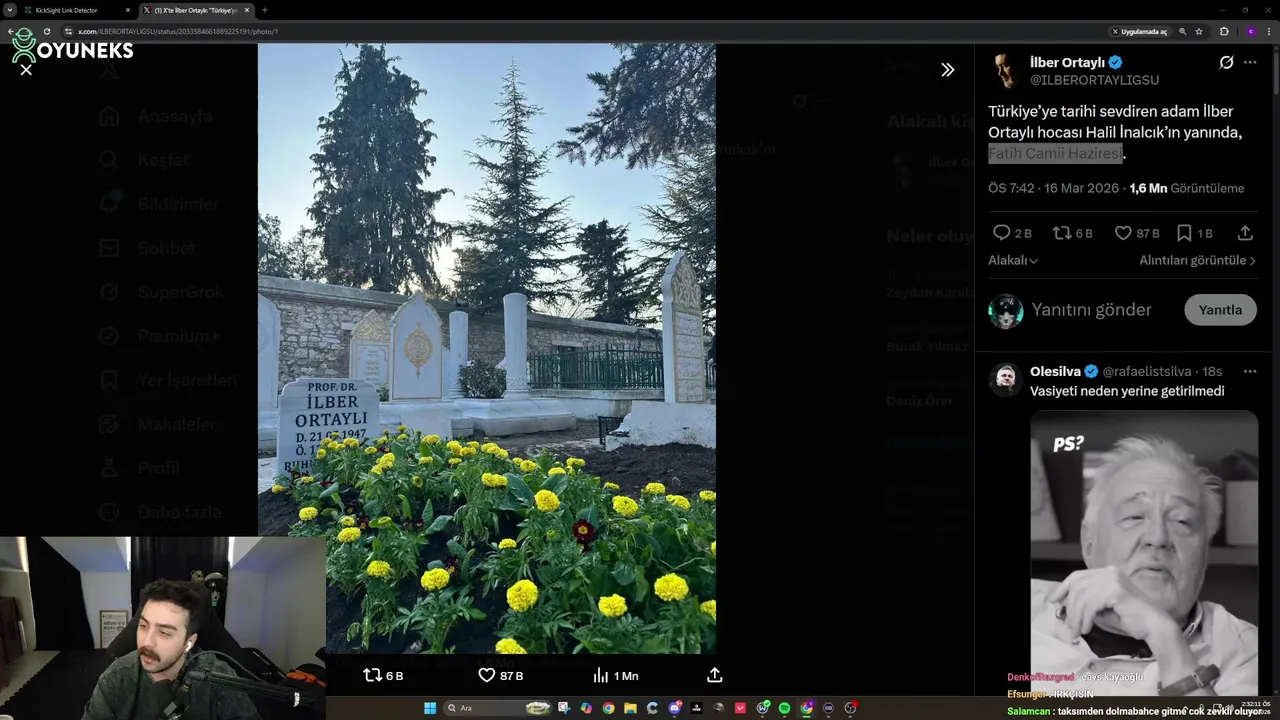Click the site information icon in address bar
1280x720 pixels.
69,31
